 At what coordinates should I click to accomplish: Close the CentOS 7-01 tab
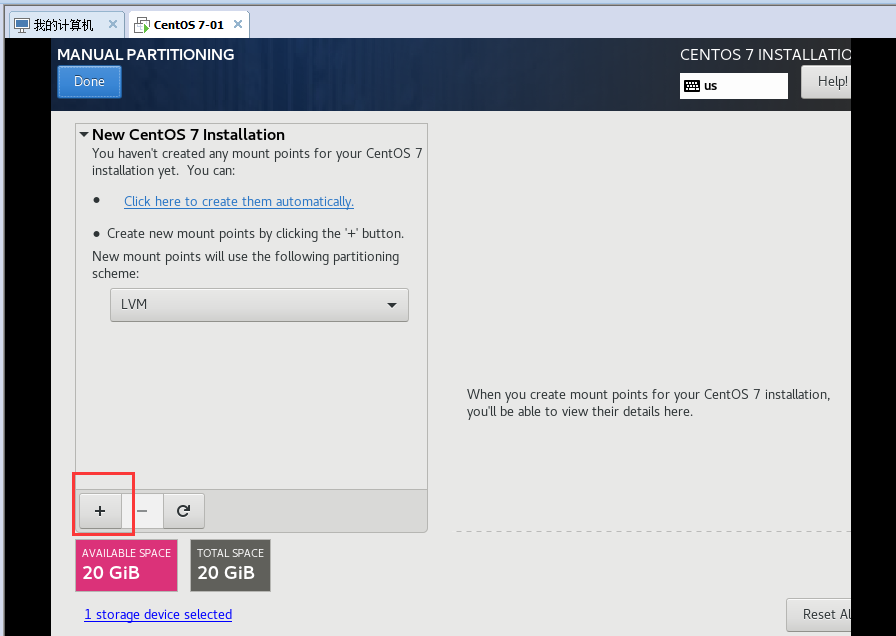[x=238, y=24]
